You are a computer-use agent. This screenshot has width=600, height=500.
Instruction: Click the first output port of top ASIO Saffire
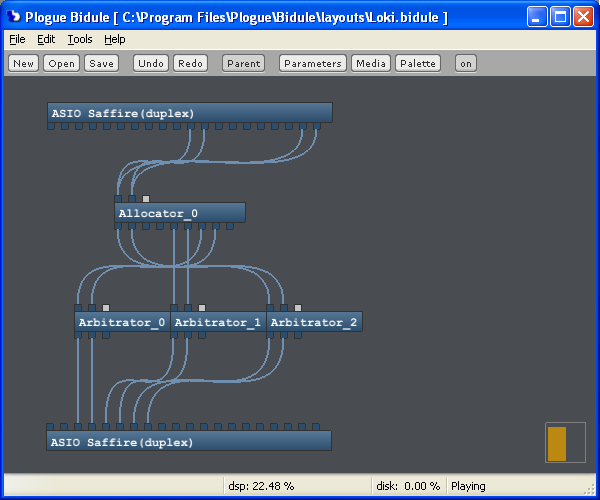[x=51, y=126]
